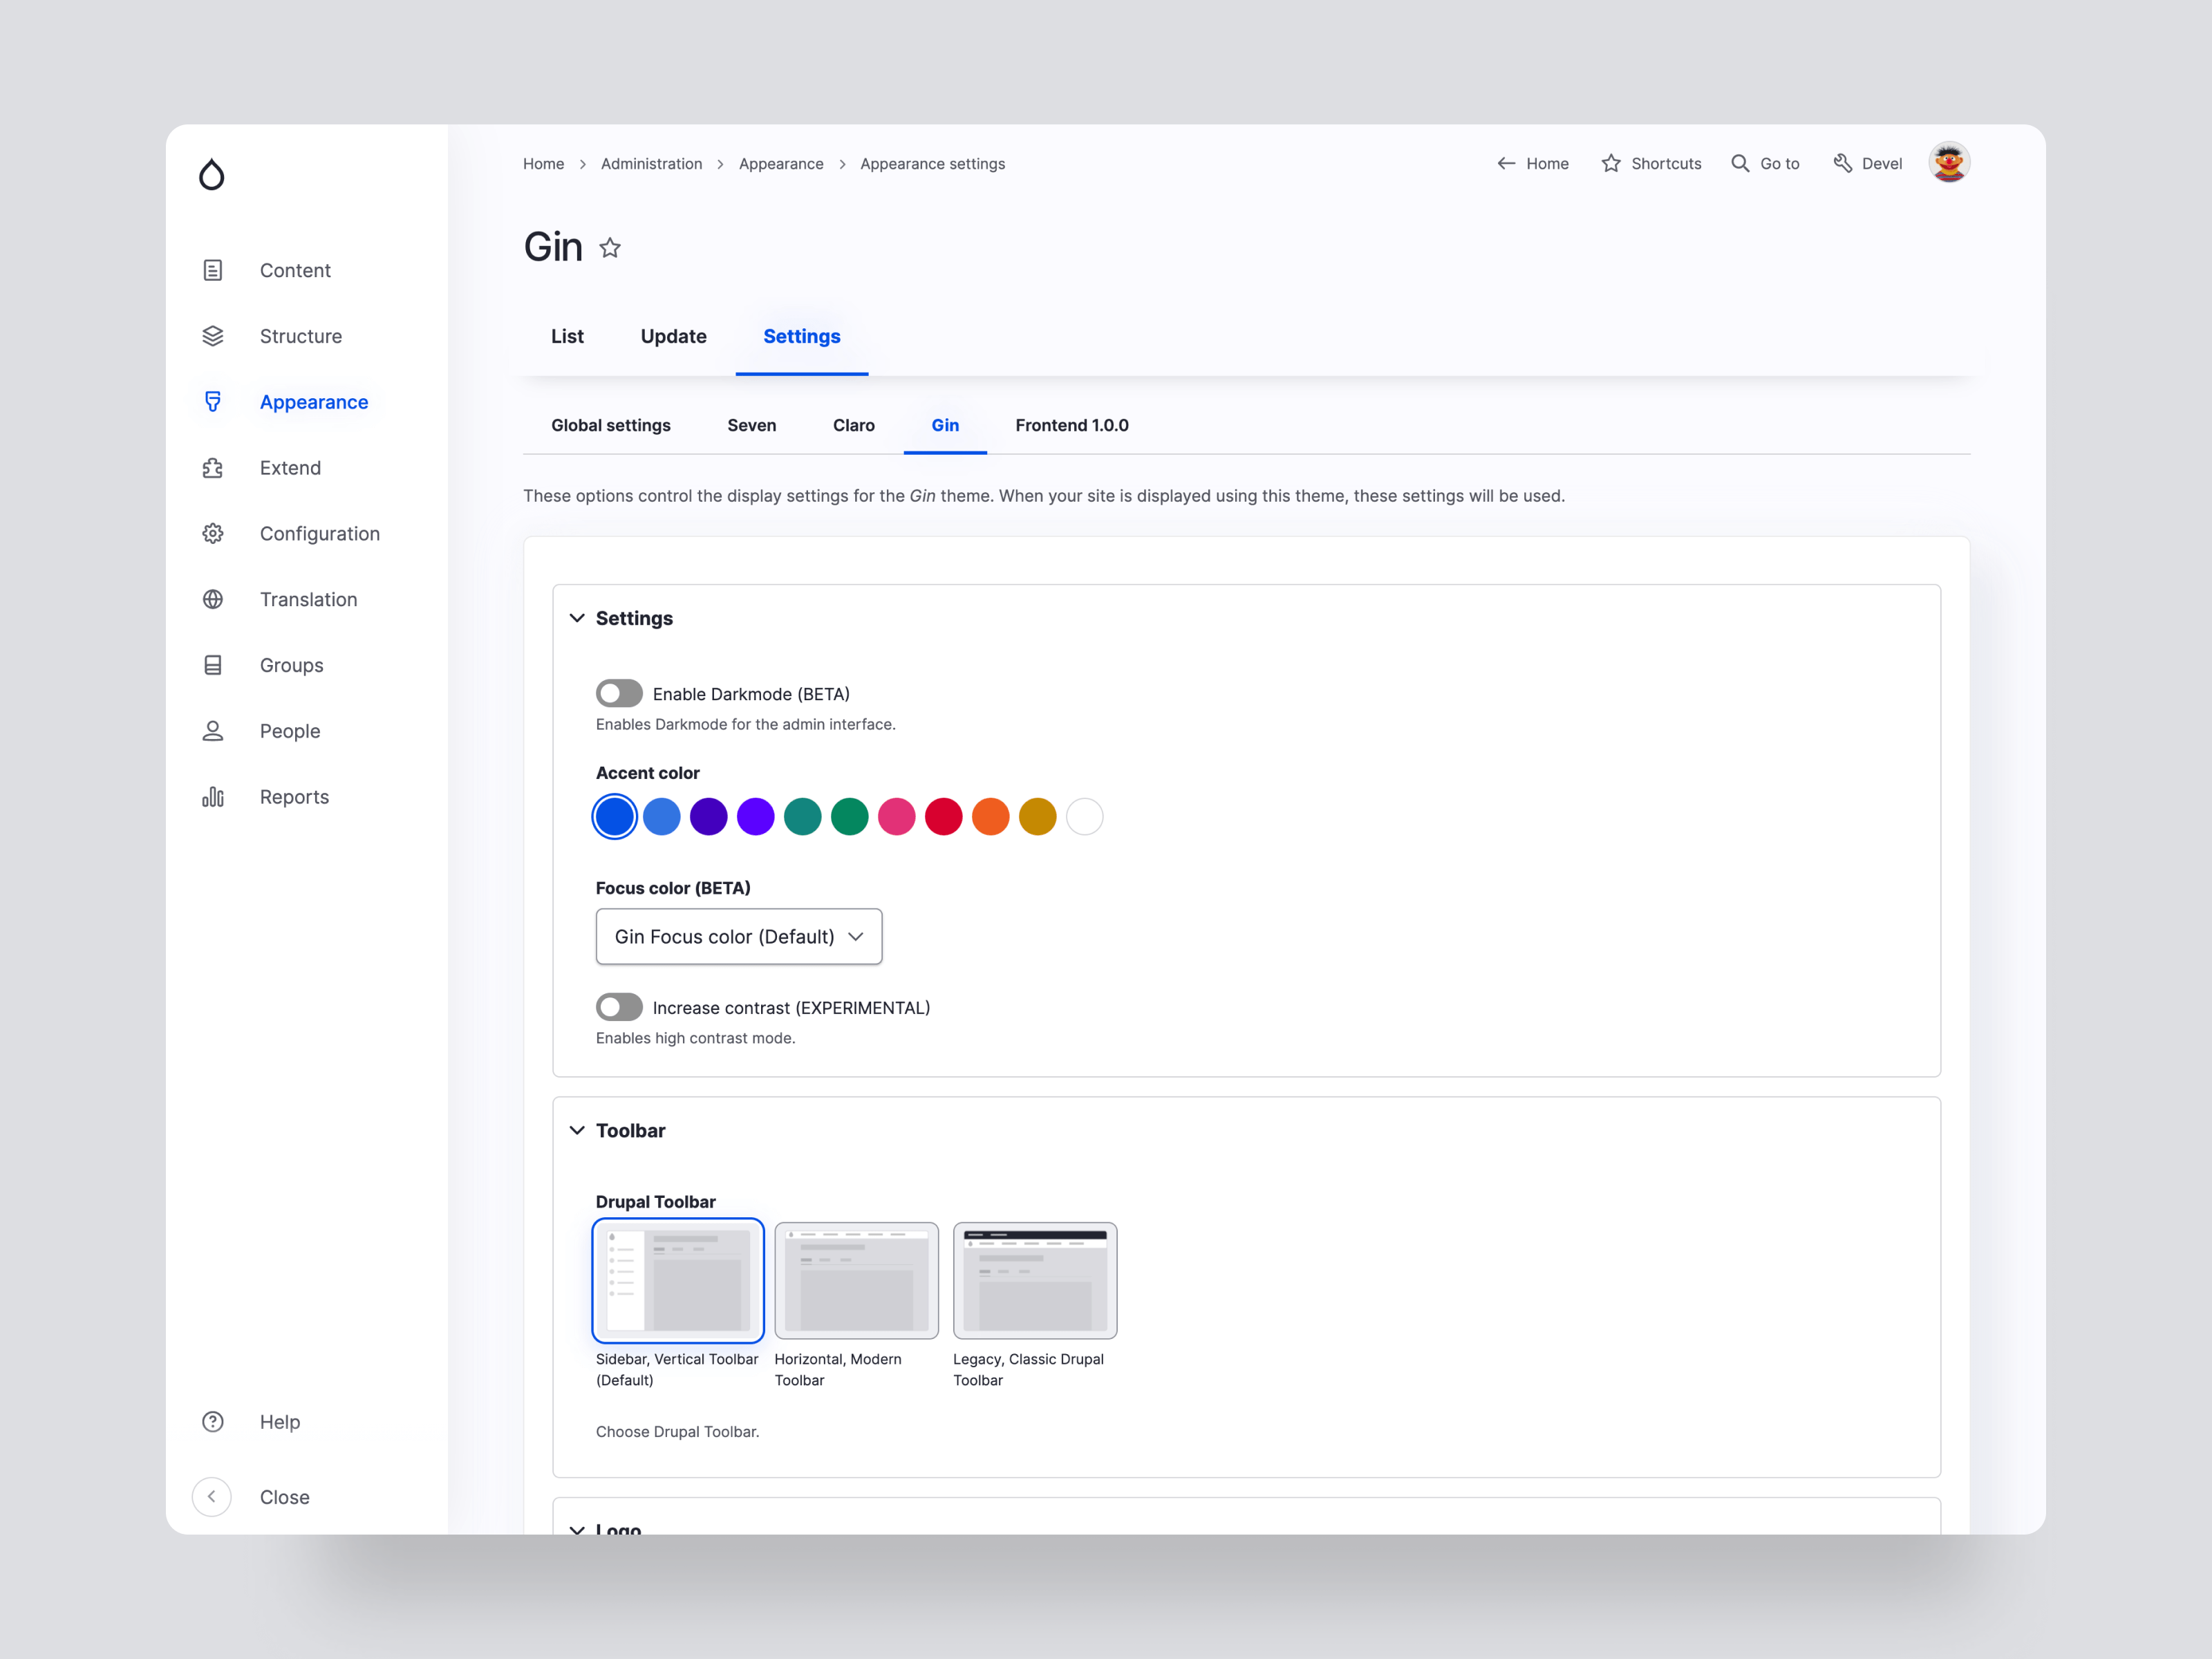Switch to the Claro theme tab

click(853, 425)
